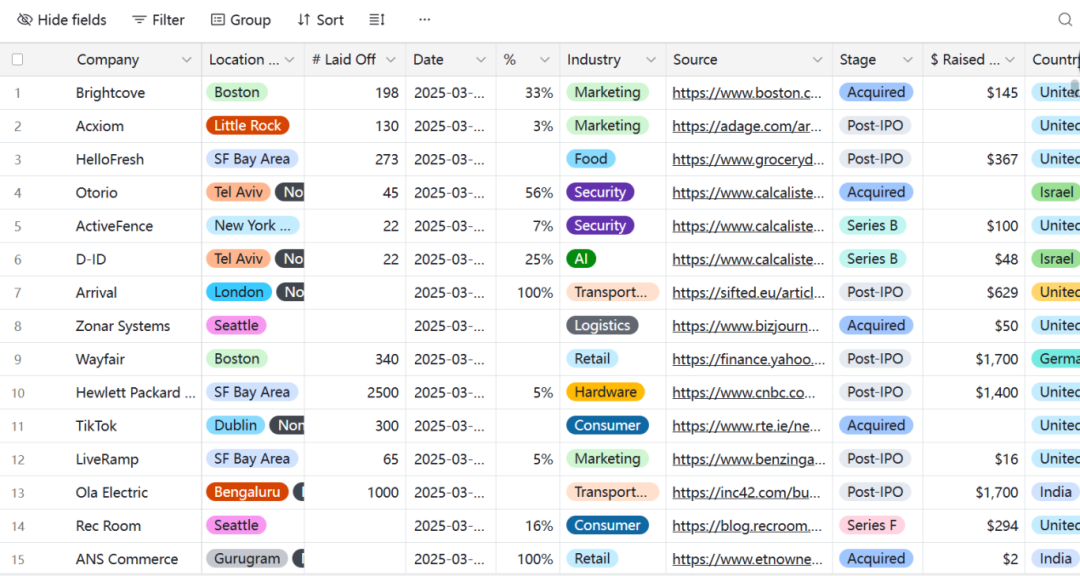This screenshot has height=576, width=1080.
Task: Open the Sort options
Action: point(320,20)
